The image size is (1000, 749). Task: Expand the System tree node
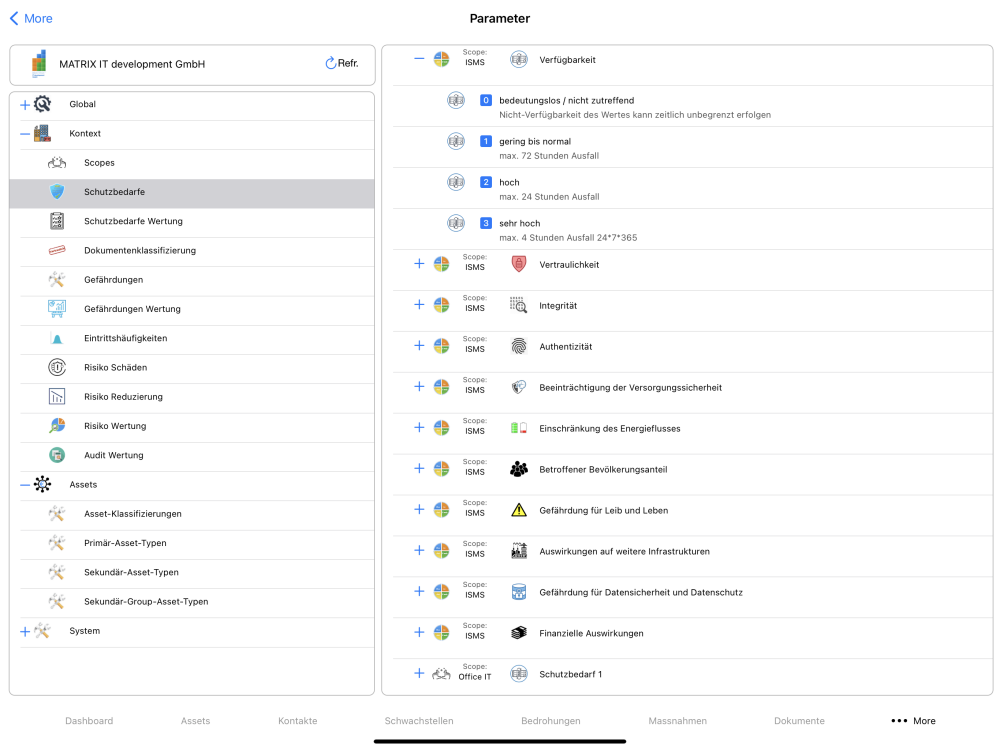(25, 632)
